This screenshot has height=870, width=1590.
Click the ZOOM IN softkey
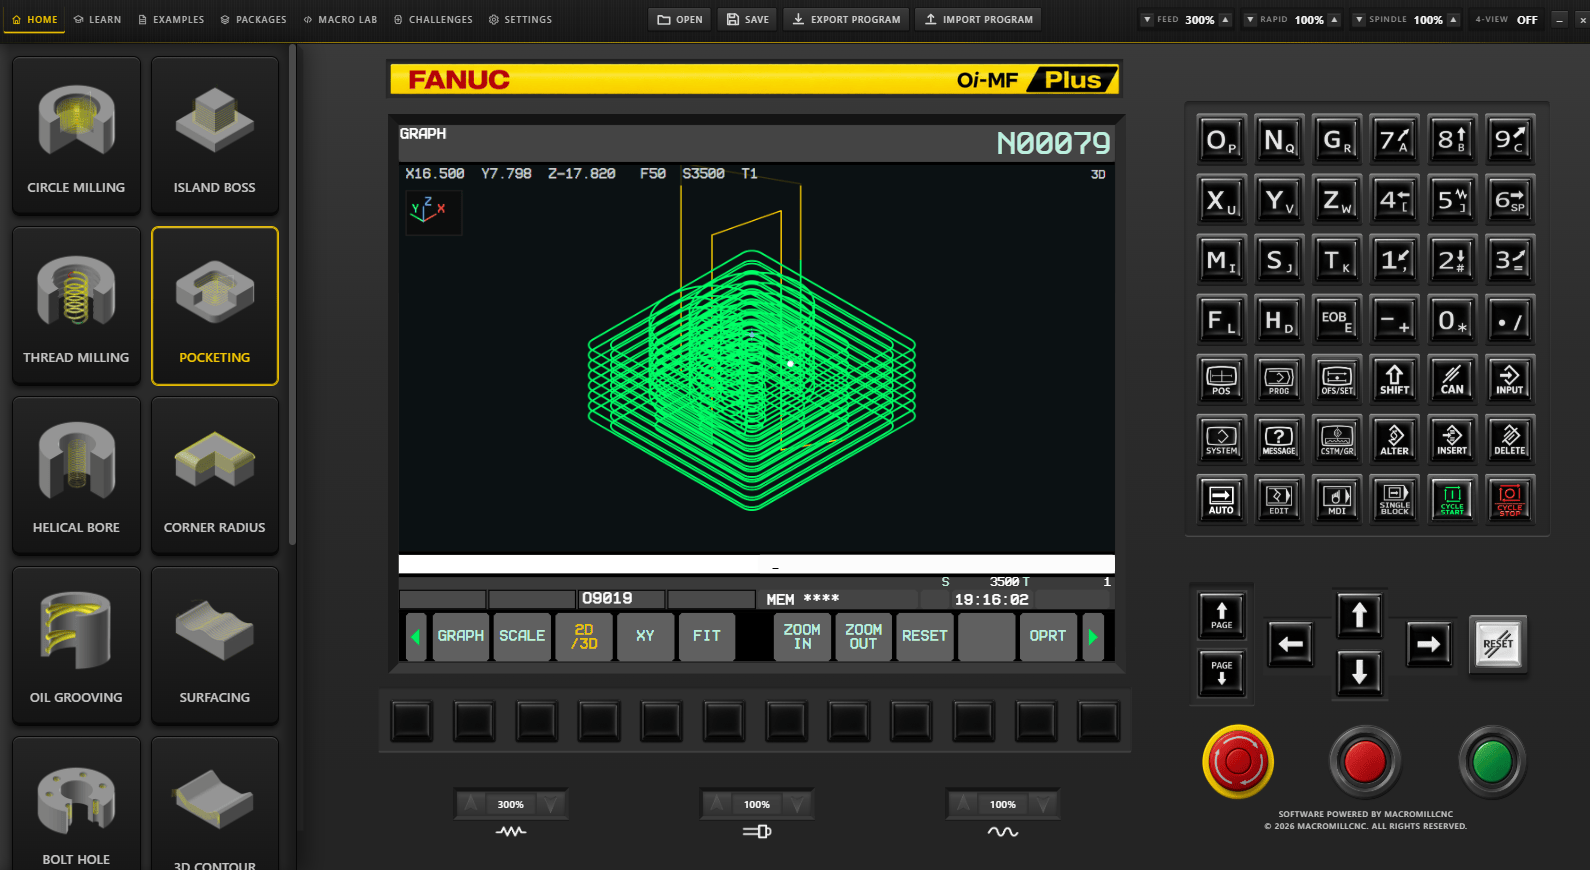(802, 637)
